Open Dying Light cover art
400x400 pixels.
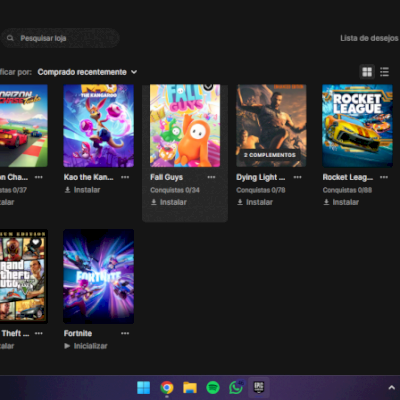click(x=271, y=126)
